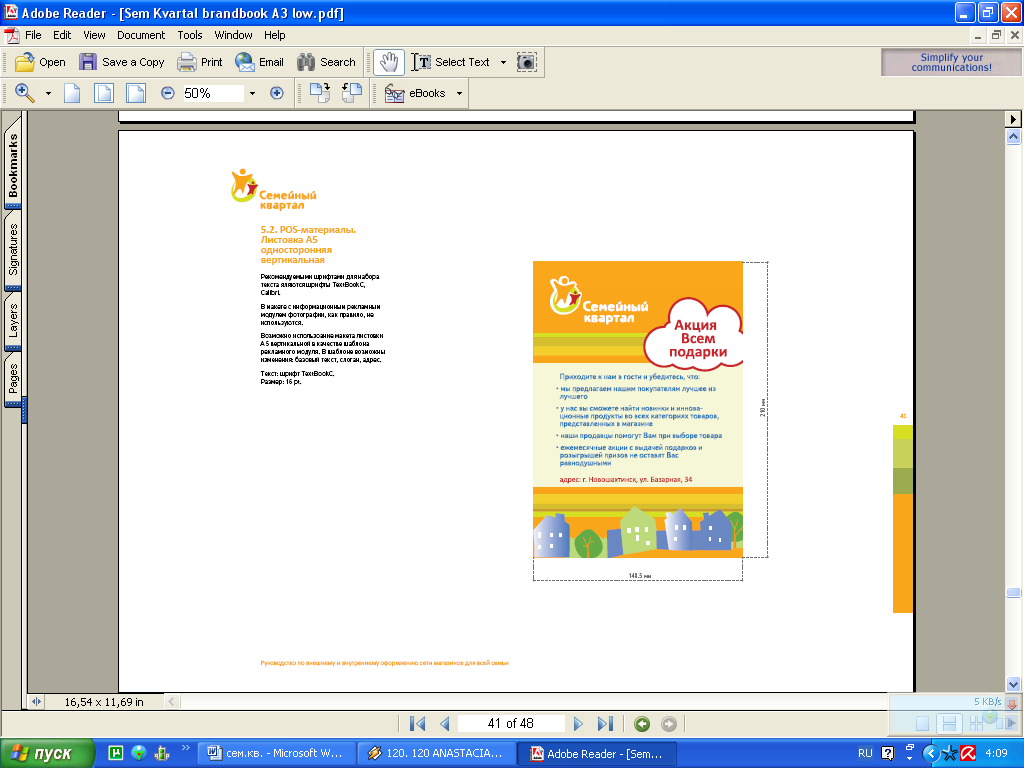Rotate page counterclockwise
This screenshot has height=768, width=1024.
pyautogui.click(x=351, y=93)
